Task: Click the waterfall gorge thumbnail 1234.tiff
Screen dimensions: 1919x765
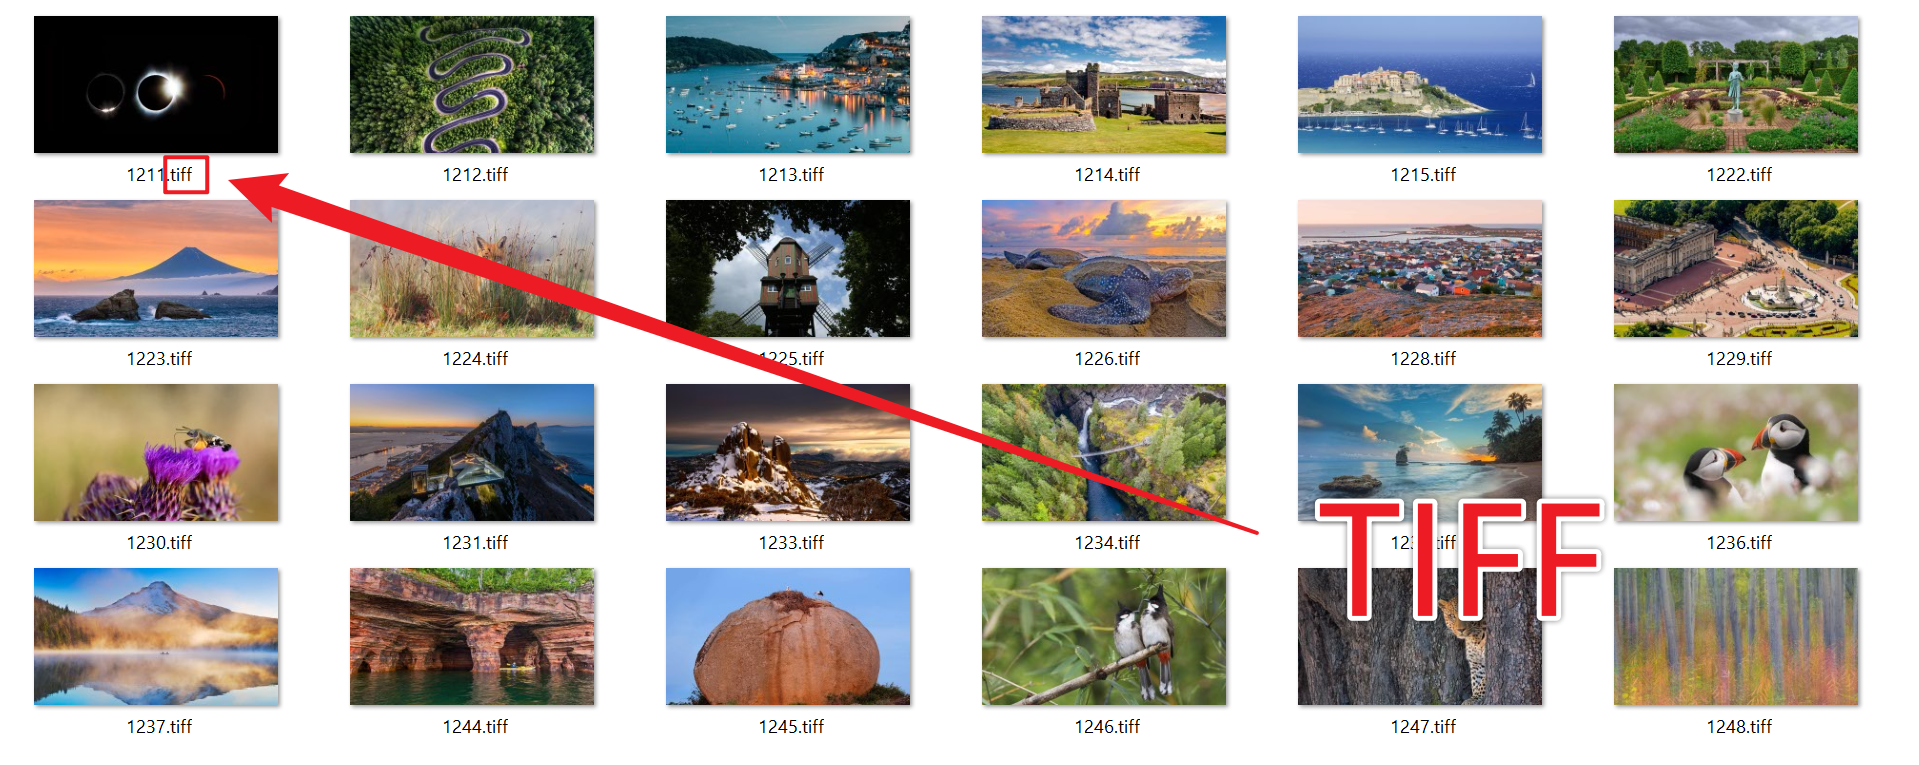Action: pos(1104,452)
